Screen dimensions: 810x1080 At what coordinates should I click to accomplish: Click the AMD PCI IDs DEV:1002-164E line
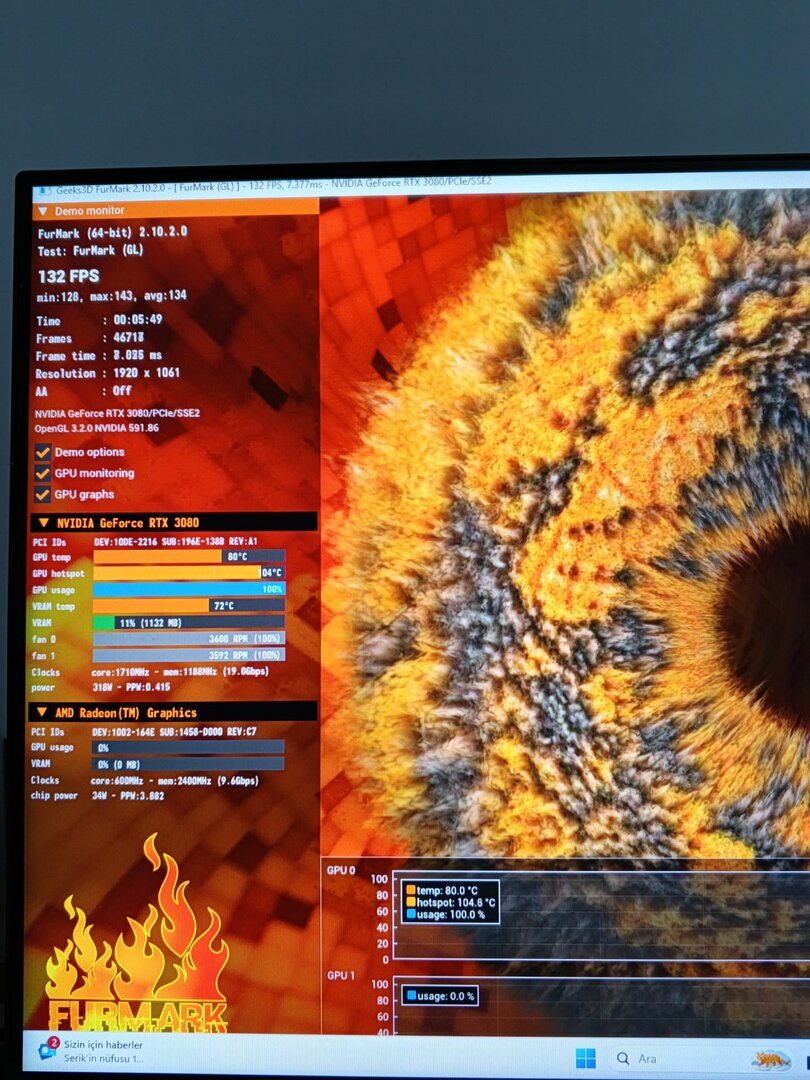click(143, 731)
